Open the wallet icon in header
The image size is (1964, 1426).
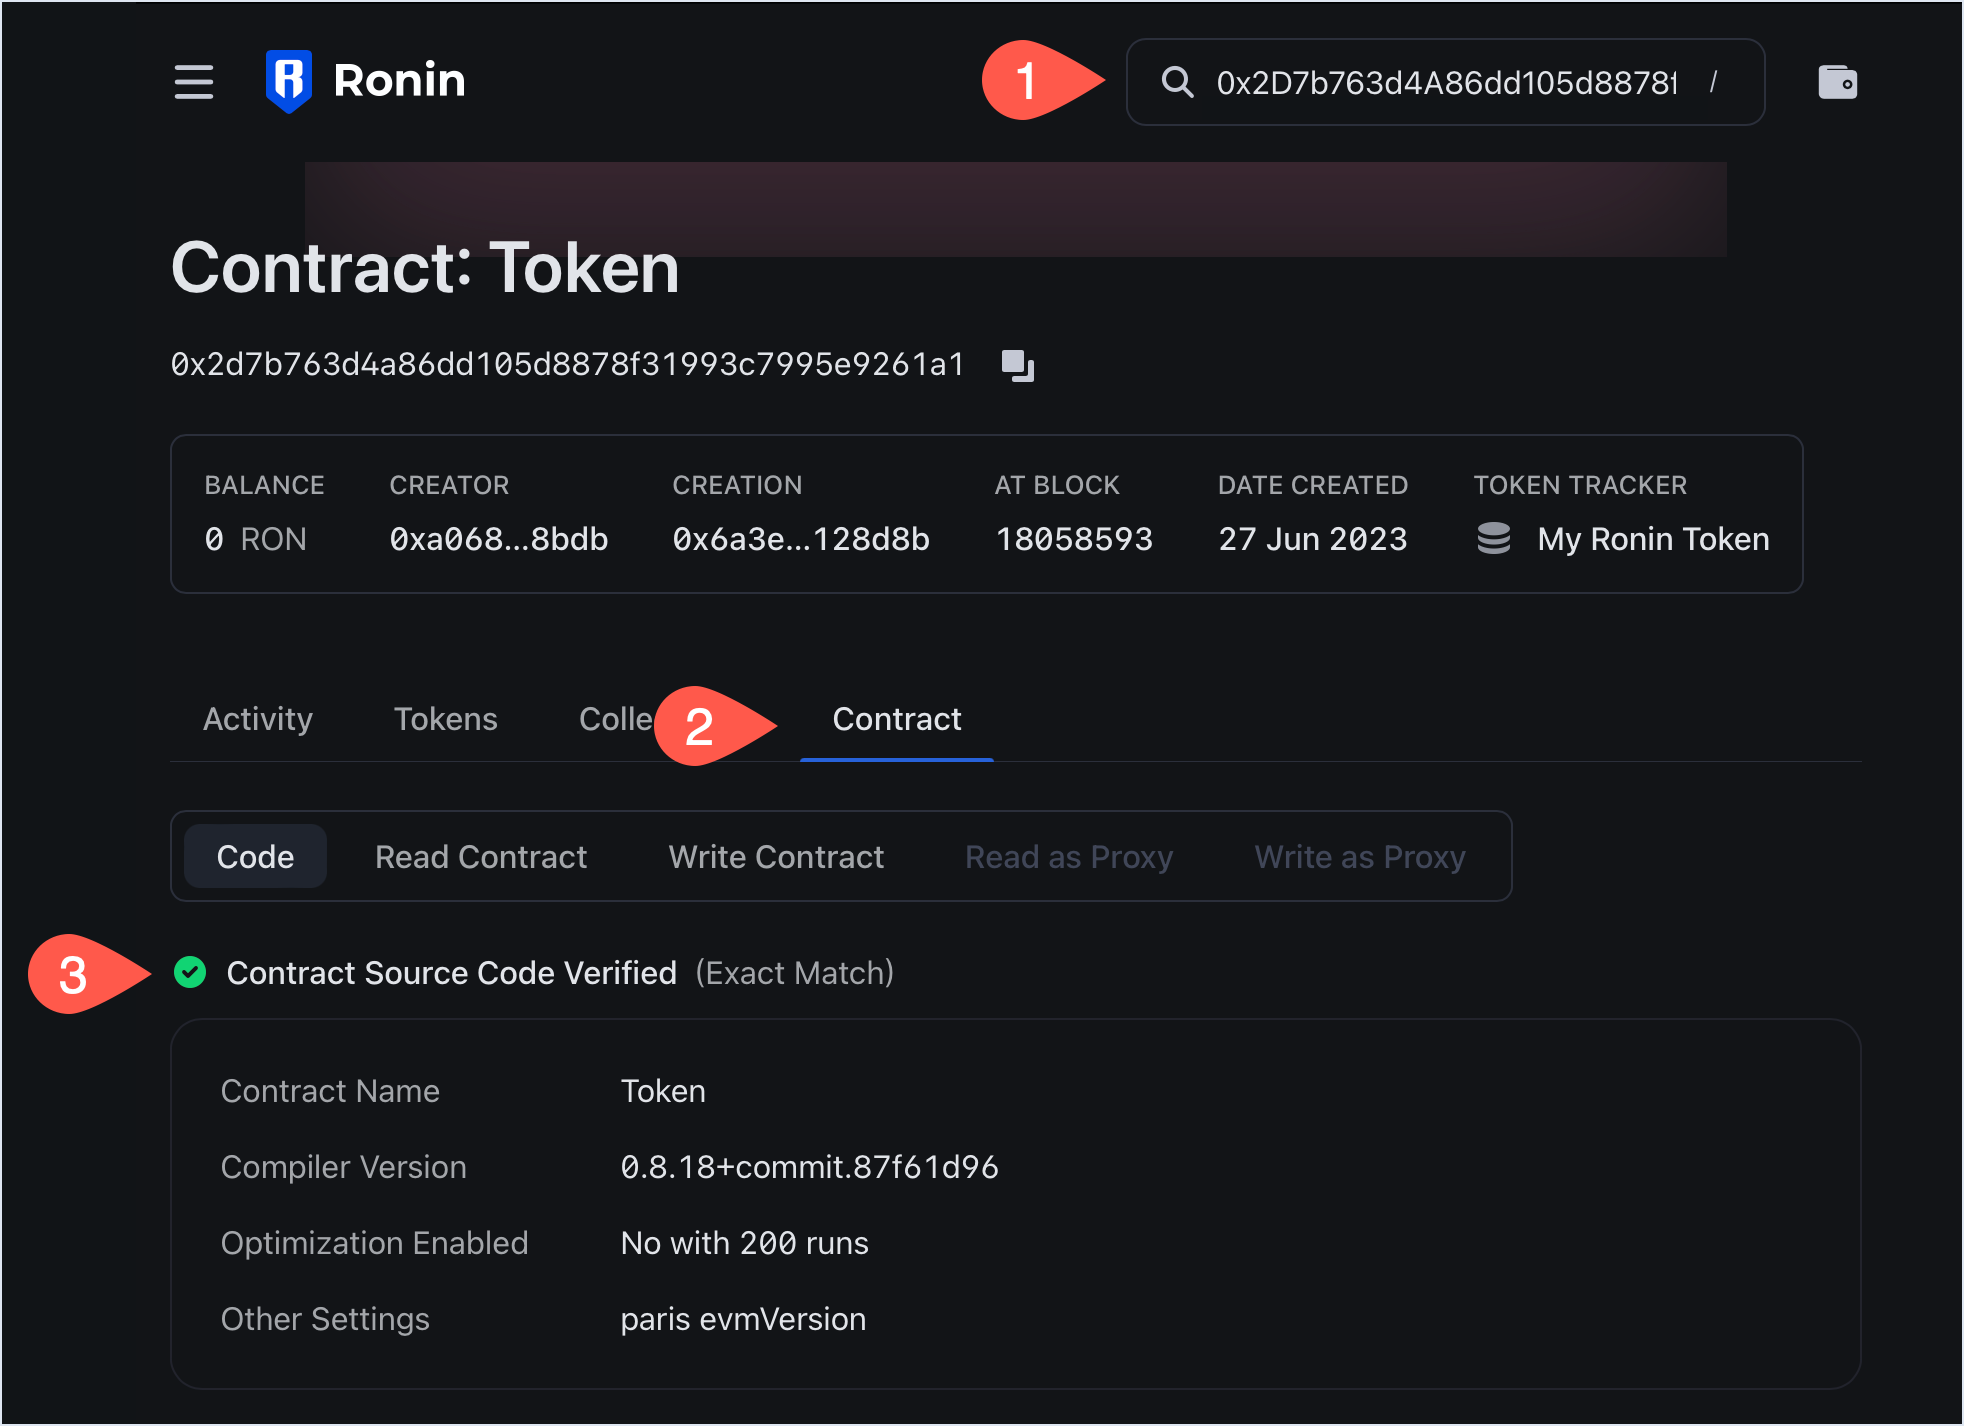click(x=1837, y=82)
